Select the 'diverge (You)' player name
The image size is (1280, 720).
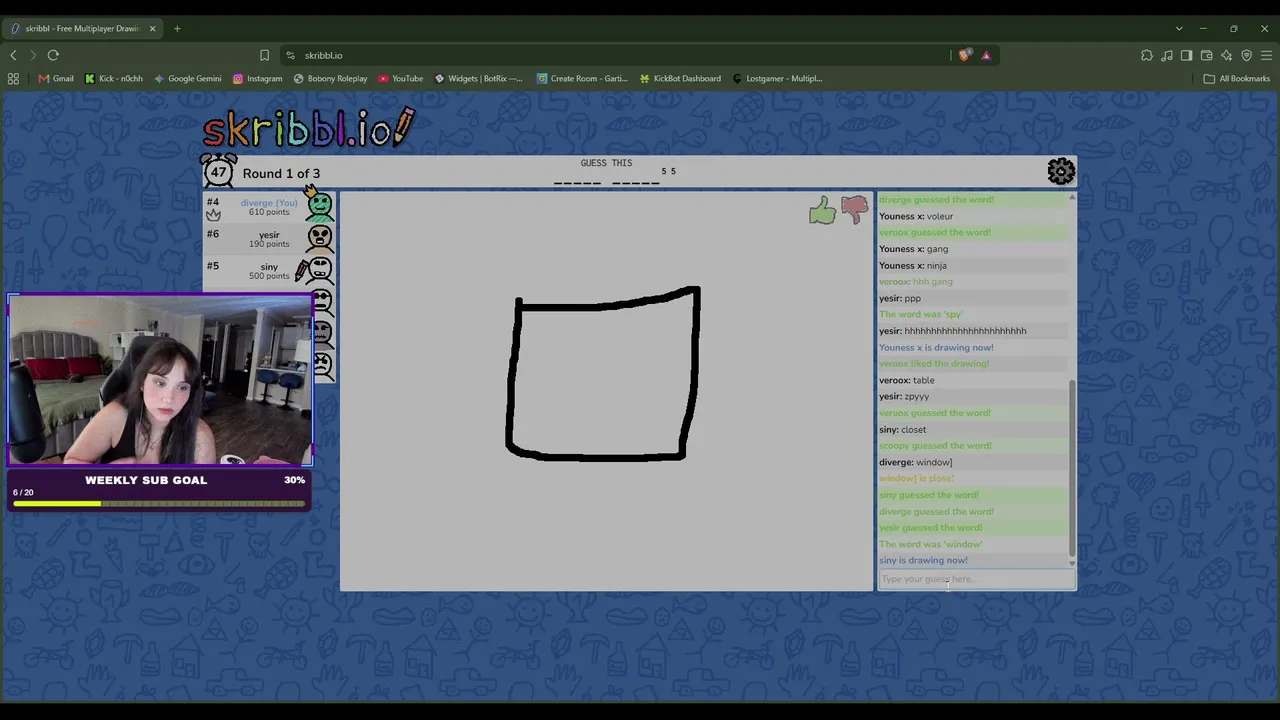[x=269, y=203]
